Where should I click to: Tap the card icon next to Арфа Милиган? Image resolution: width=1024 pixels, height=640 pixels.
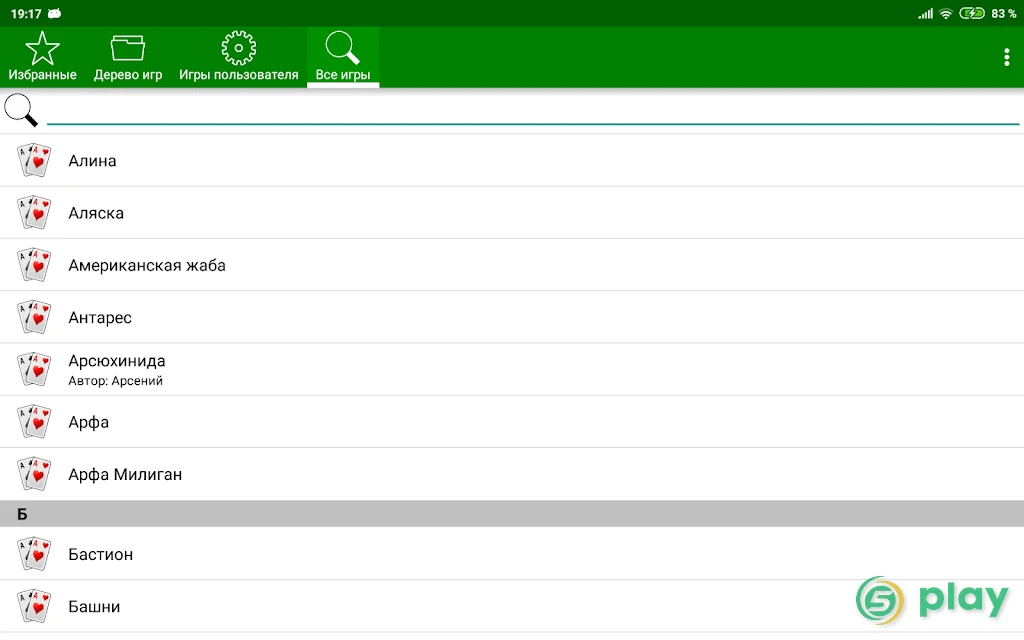(x=34, y=474)
